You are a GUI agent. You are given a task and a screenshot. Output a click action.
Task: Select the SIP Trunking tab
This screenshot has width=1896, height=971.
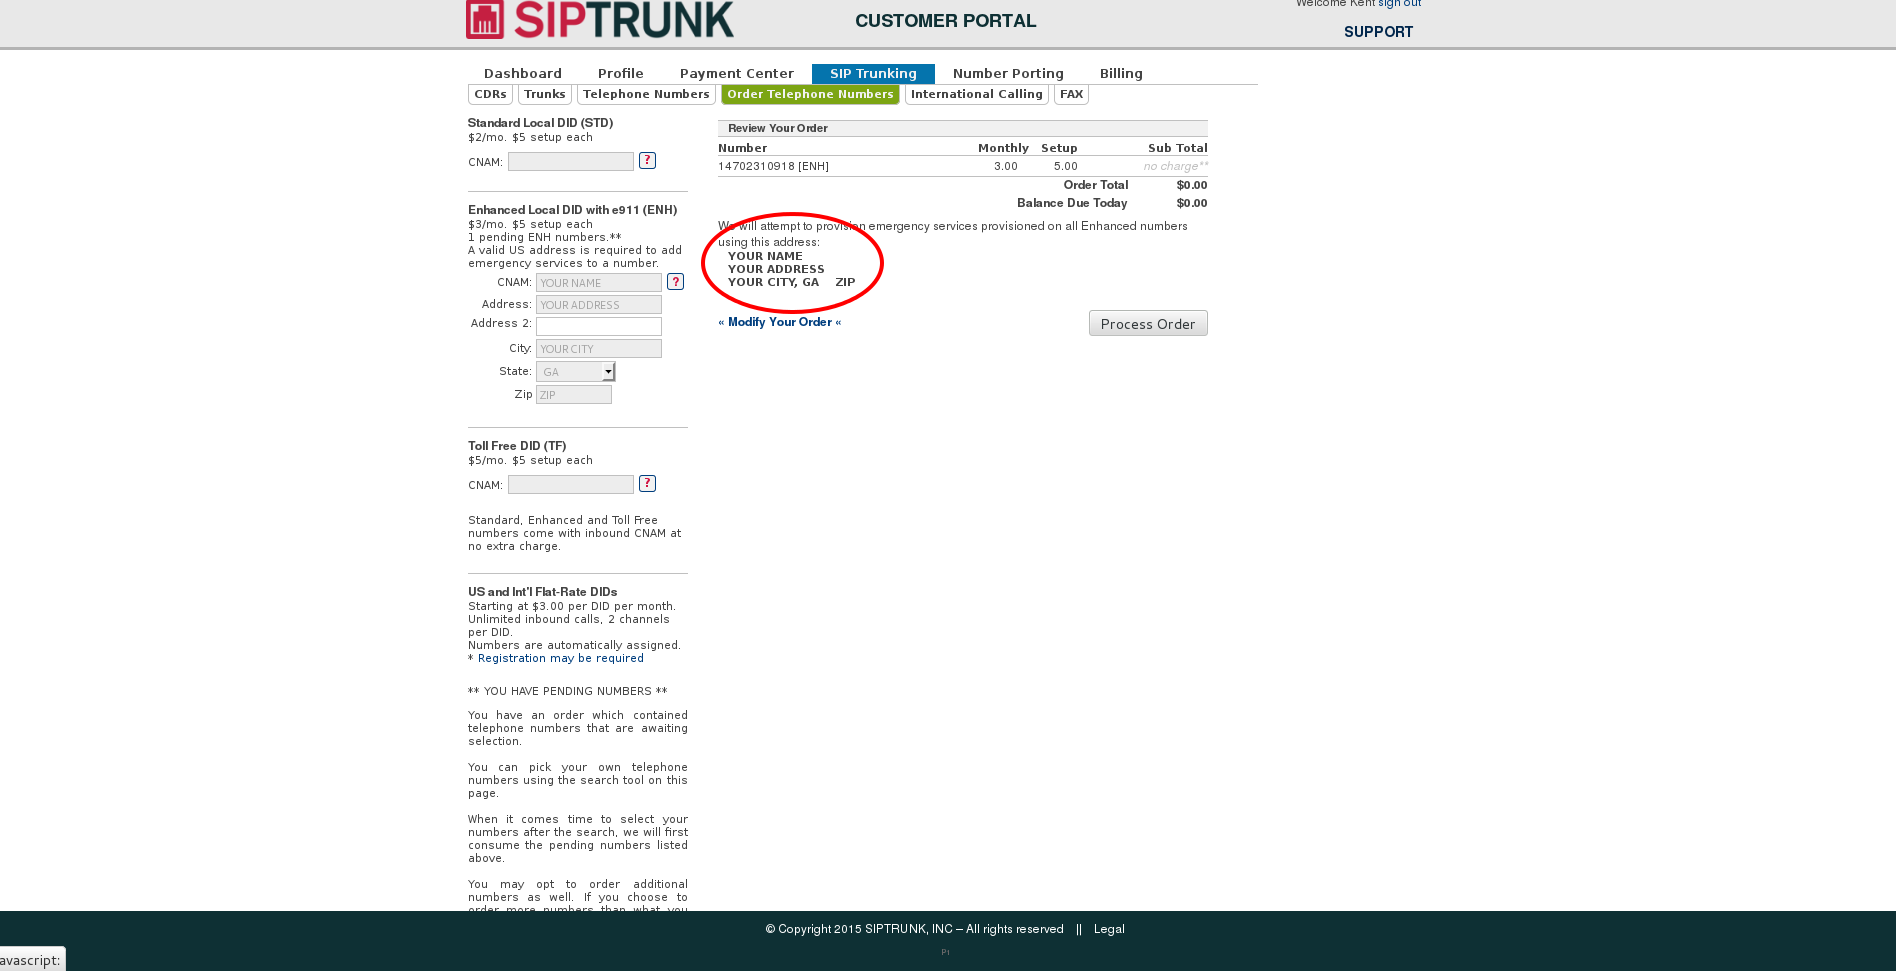[x=873, y=73]
